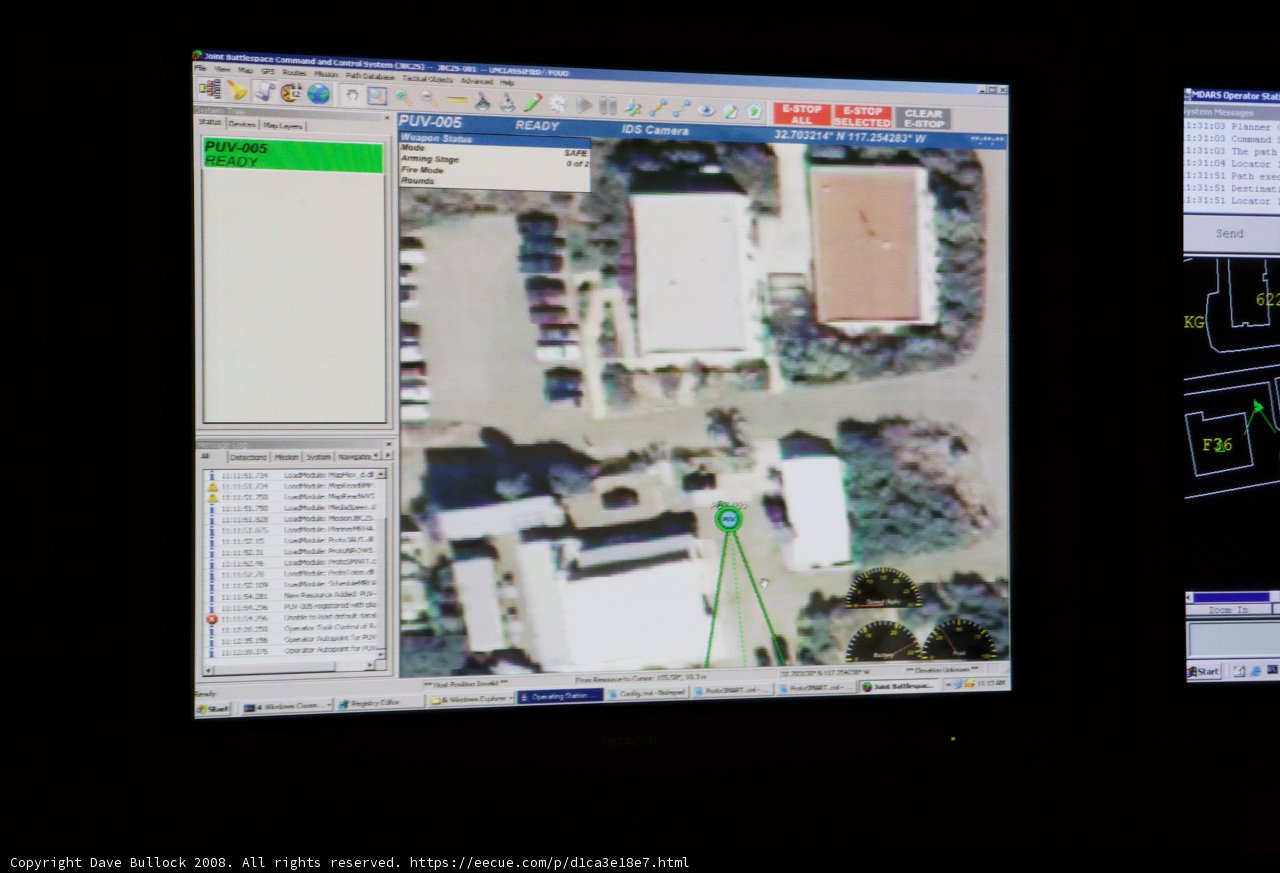
Task: Open the Help menu
Action: pos(507,82)
